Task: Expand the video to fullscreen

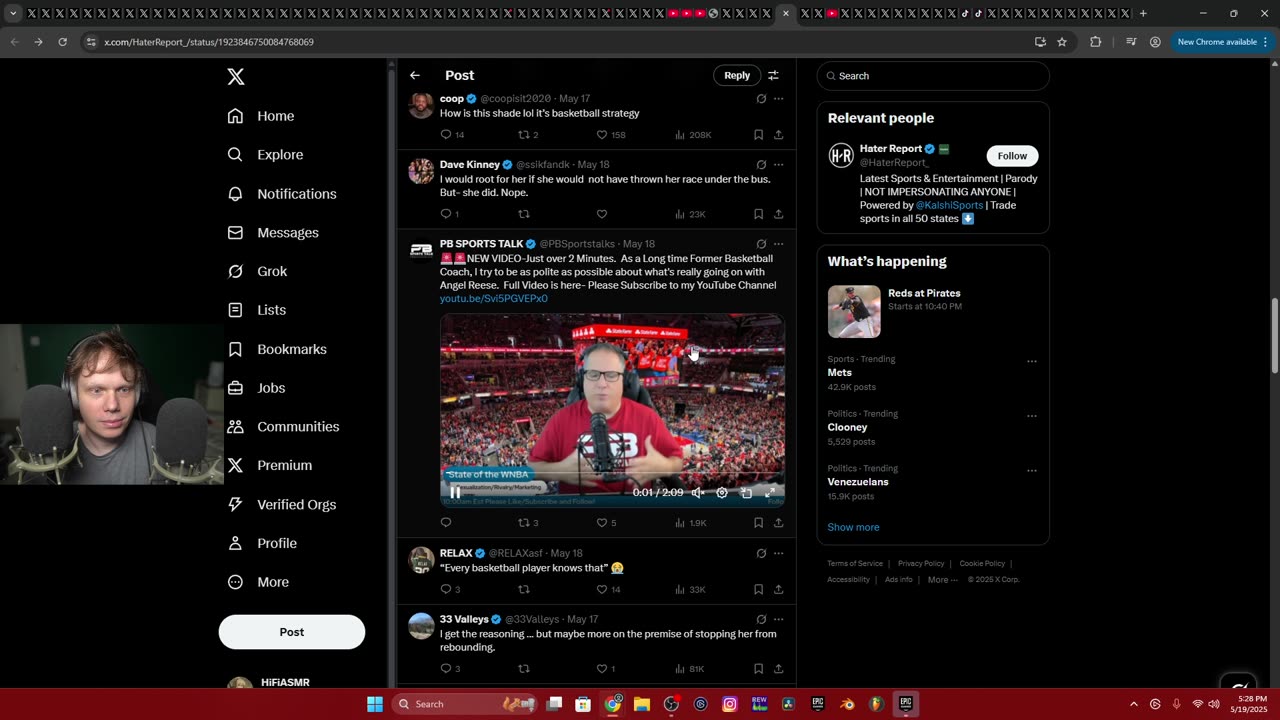Action: coord(770,492)
